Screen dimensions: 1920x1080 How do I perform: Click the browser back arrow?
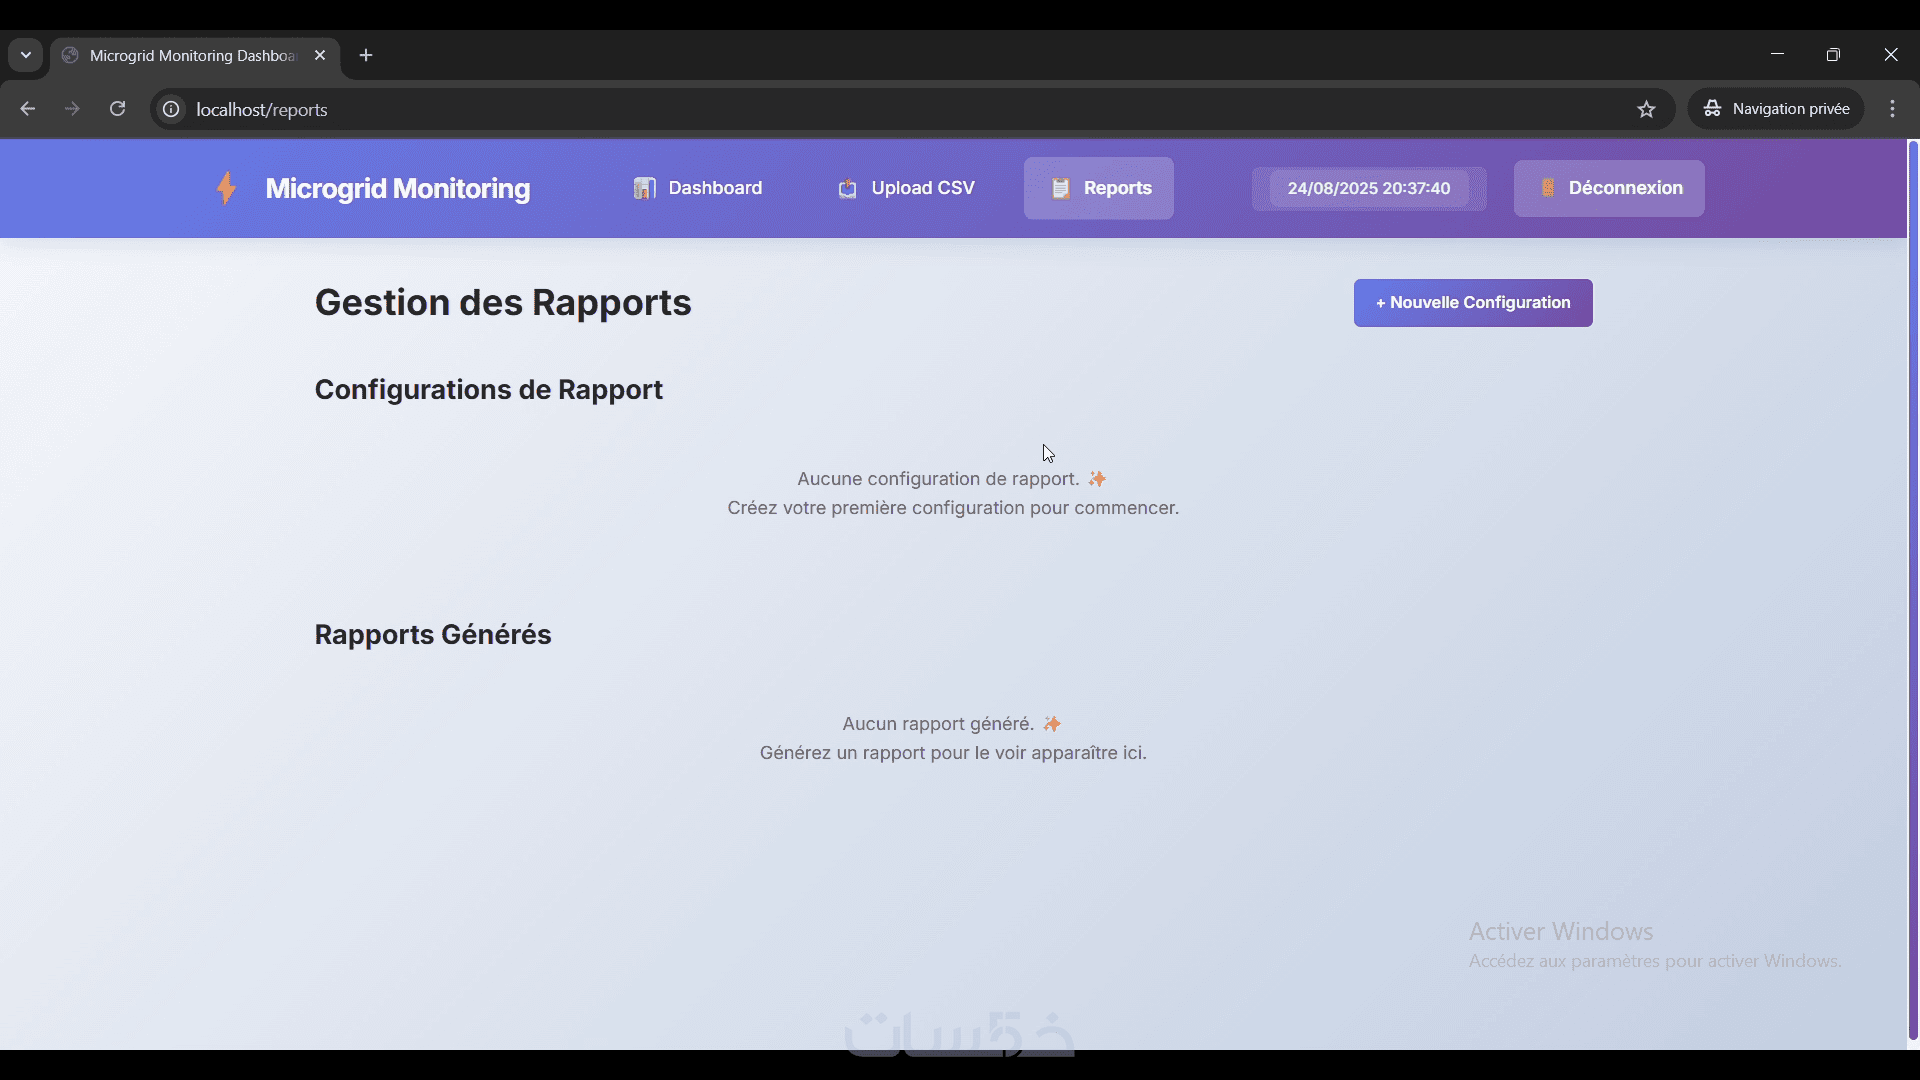tap(28, 109)
